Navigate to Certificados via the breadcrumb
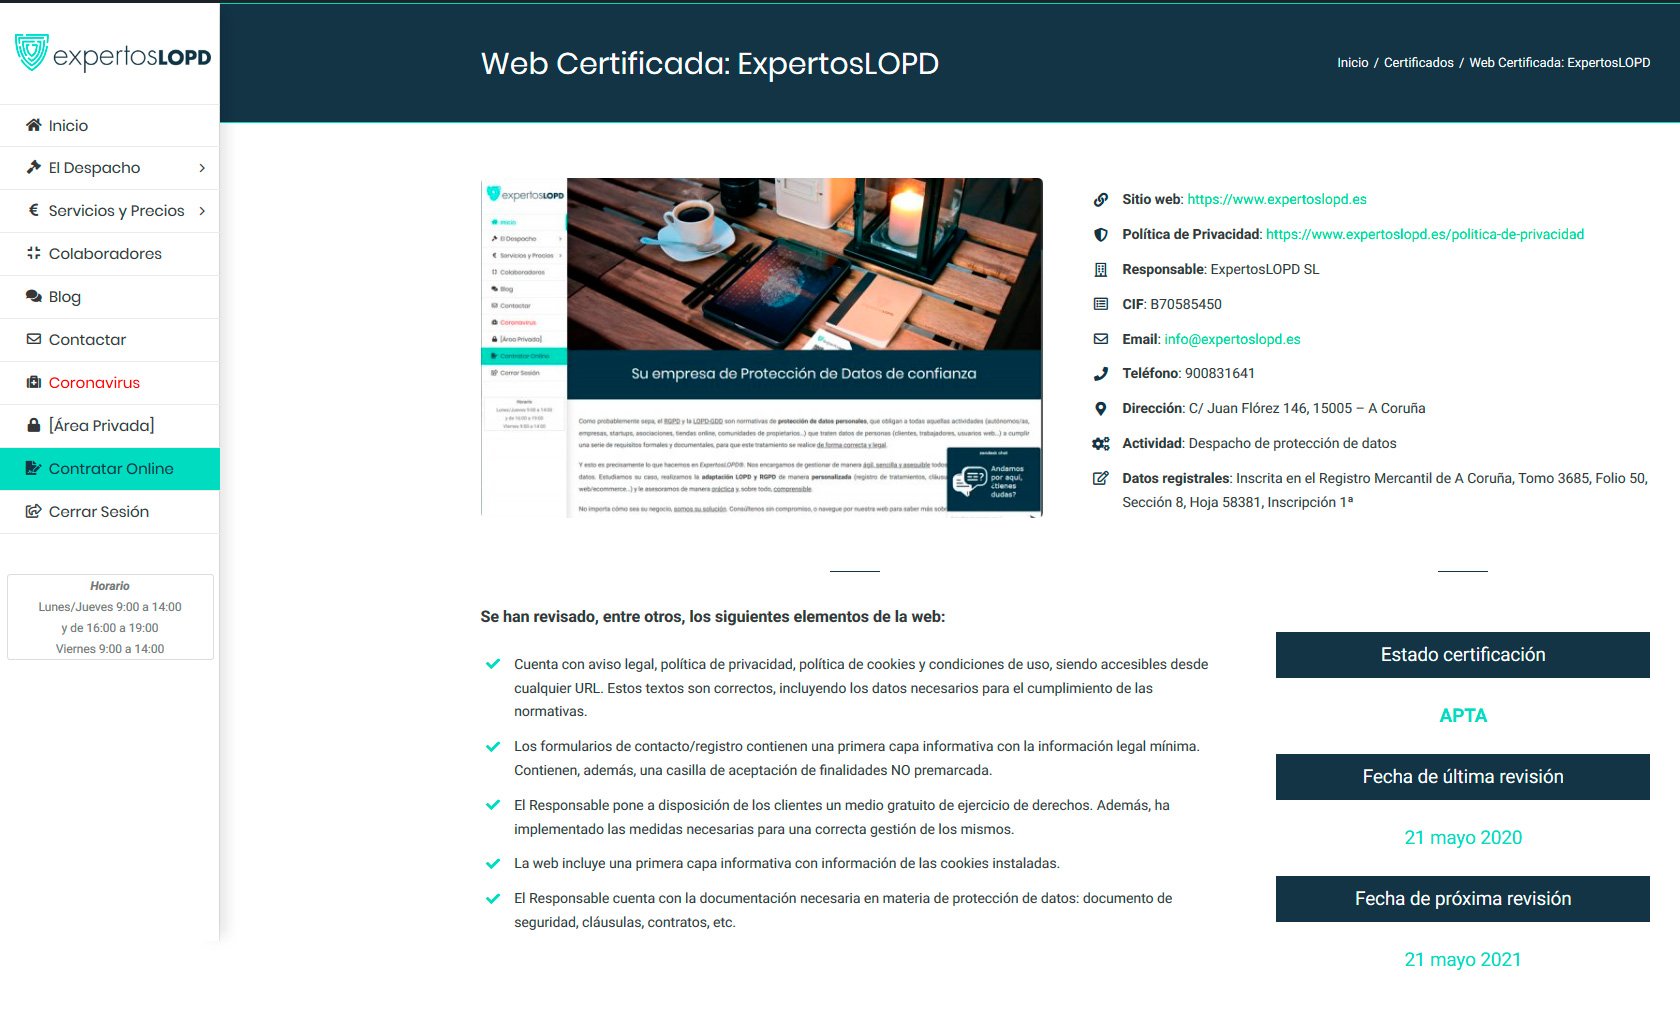1680x1015 pixels. [x=1418, y=62]
